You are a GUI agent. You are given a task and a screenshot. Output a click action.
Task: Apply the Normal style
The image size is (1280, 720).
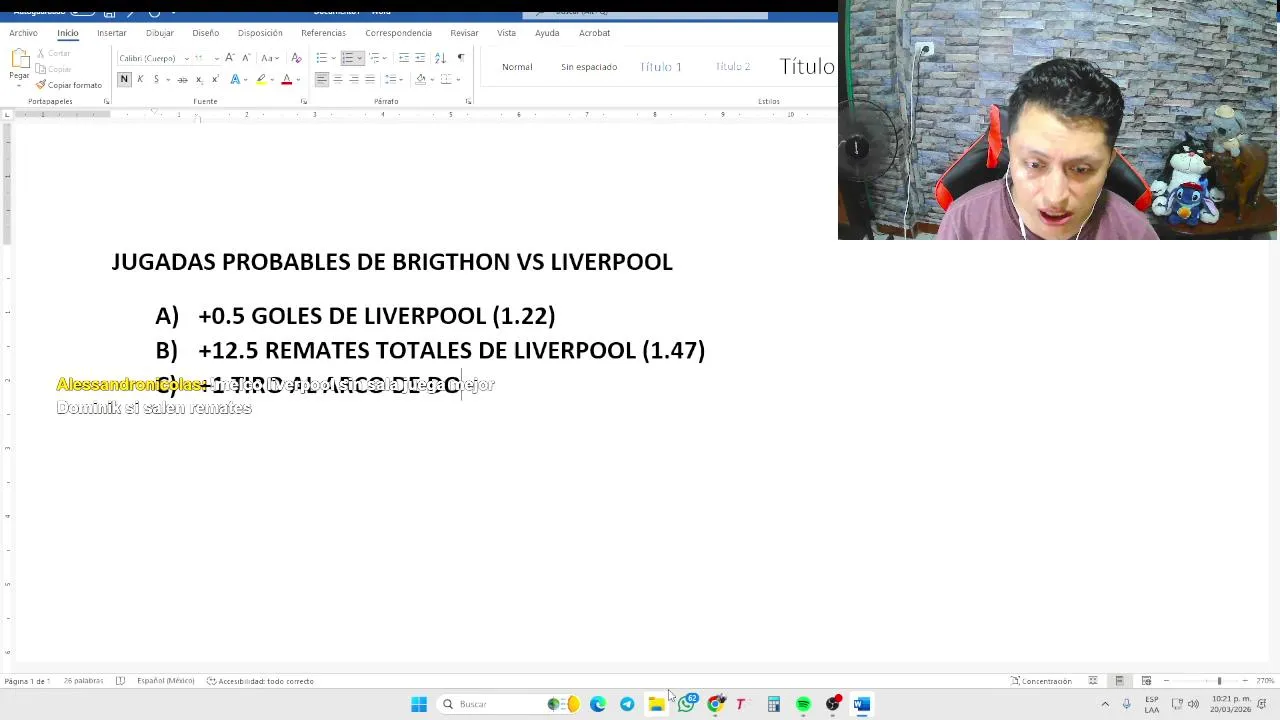click(517, 67)
